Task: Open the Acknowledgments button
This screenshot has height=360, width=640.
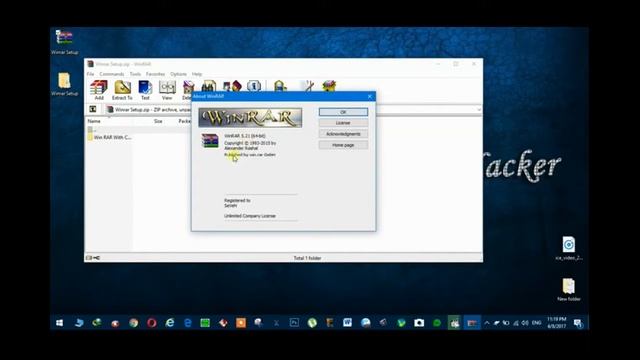Action: [x=343, y=134]
